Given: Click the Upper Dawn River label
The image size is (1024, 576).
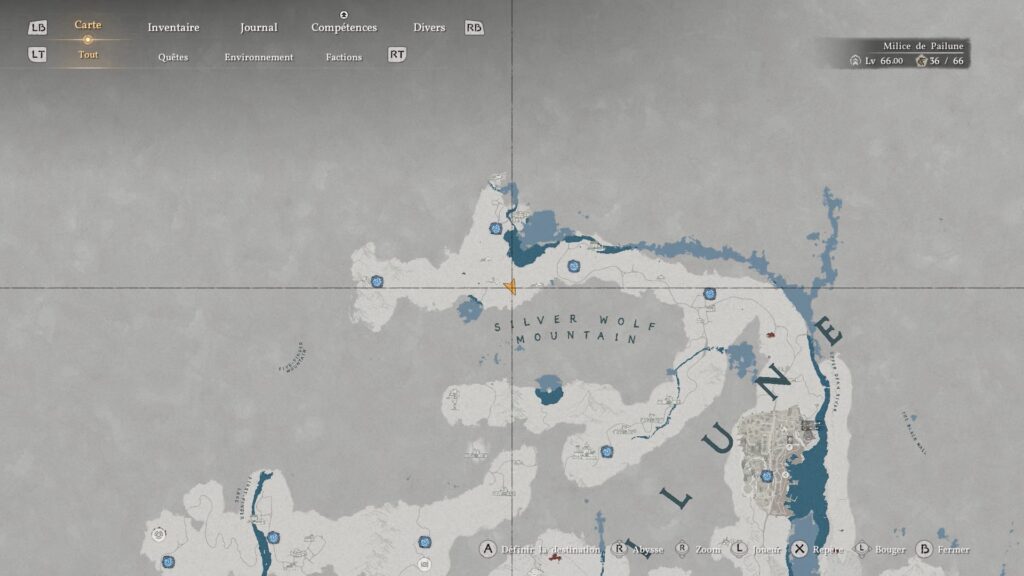Looking at the screenshot, I should (835, 382).
